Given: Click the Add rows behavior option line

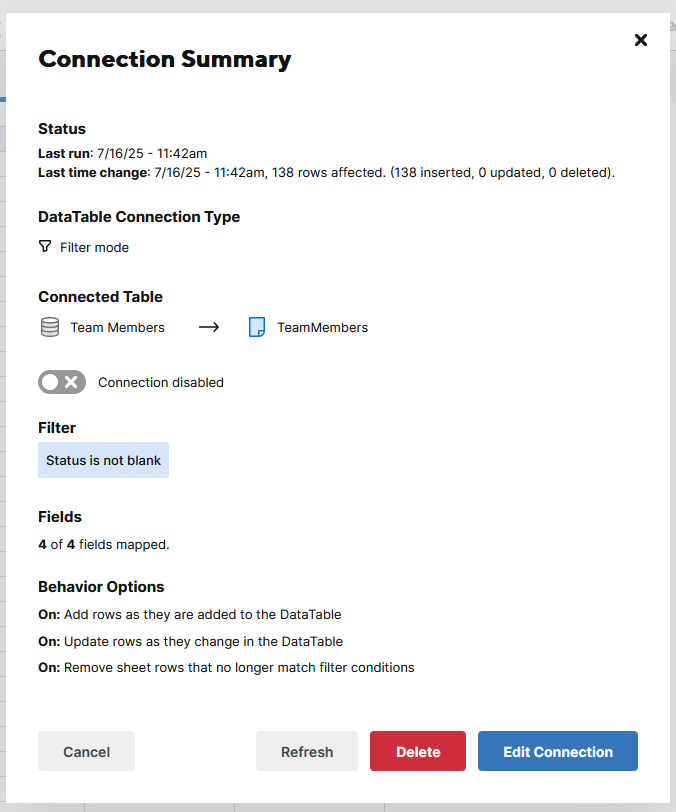Looking at the screenshot, I should 190,615.
